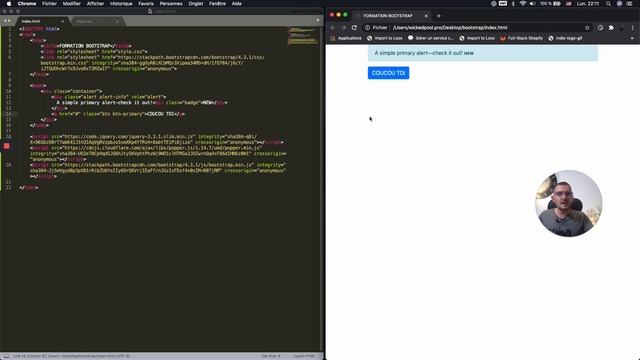Click the Bluetooth icon in menu bar
Image resolution: width=640 pixels, height=360 pixels.
[x=513, y=4]
